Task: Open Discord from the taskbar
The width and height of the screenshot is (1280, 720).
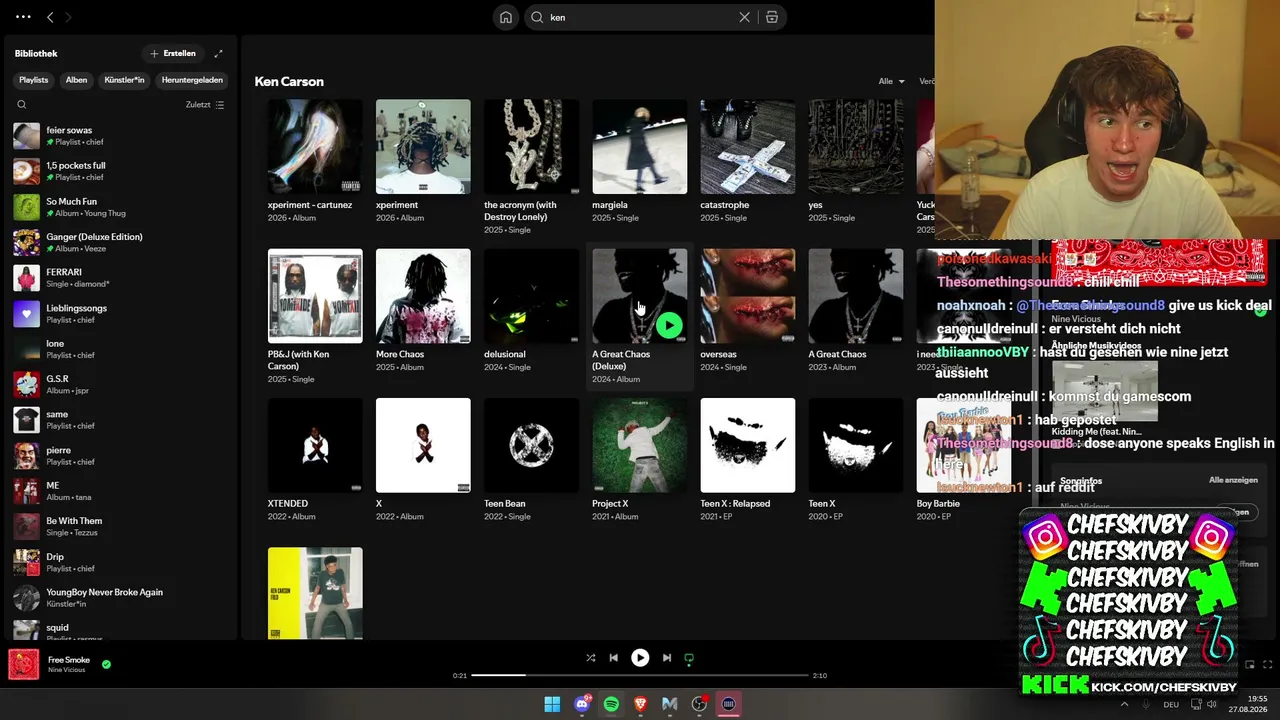Action: 582,704
